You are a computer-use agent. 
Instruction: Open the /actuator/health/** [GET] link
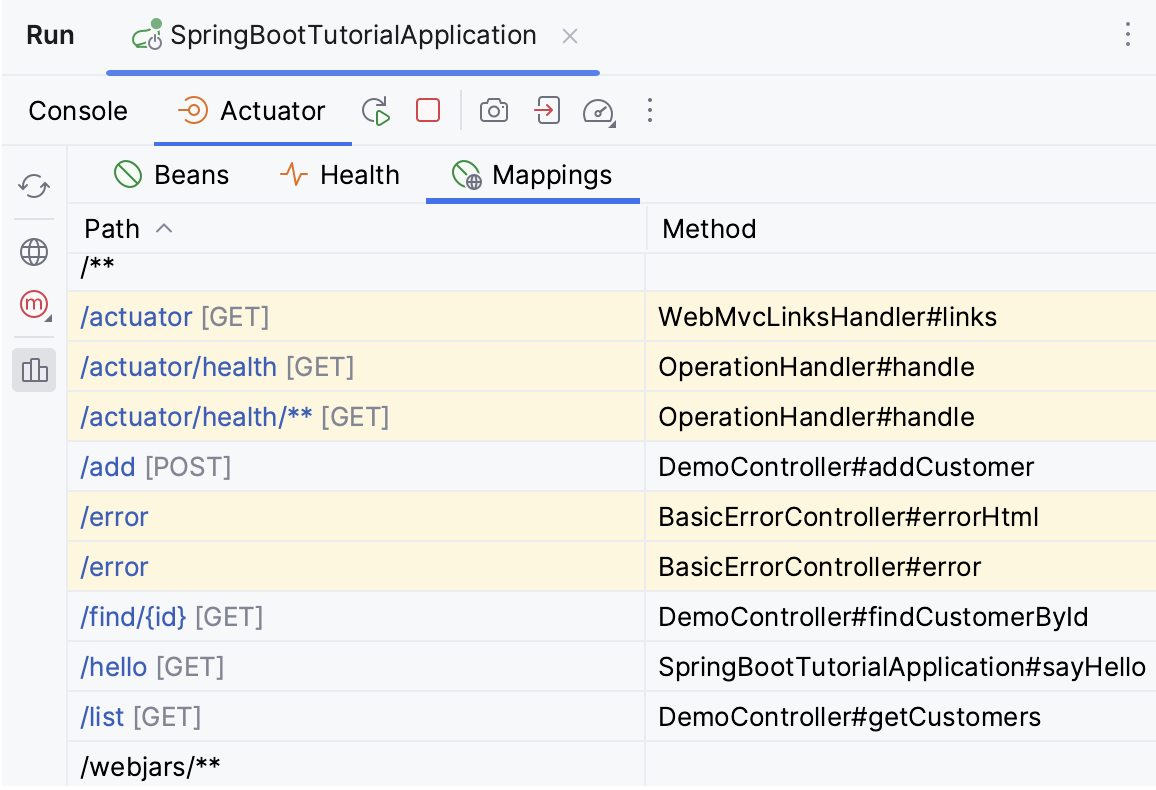(x=234, y=417)
